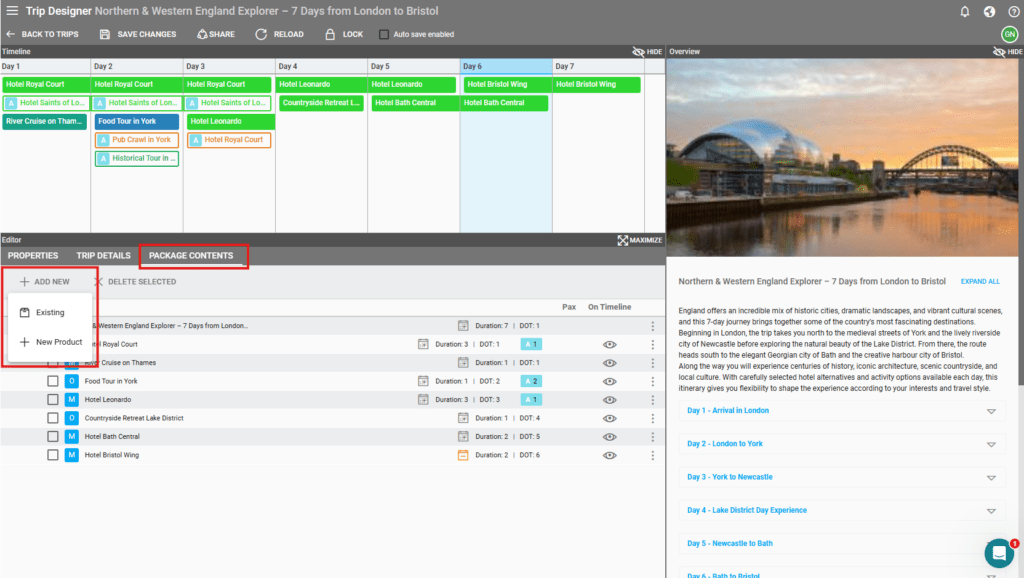Open kebab menu for Hotel Bristol Wing row

[653, 455]
